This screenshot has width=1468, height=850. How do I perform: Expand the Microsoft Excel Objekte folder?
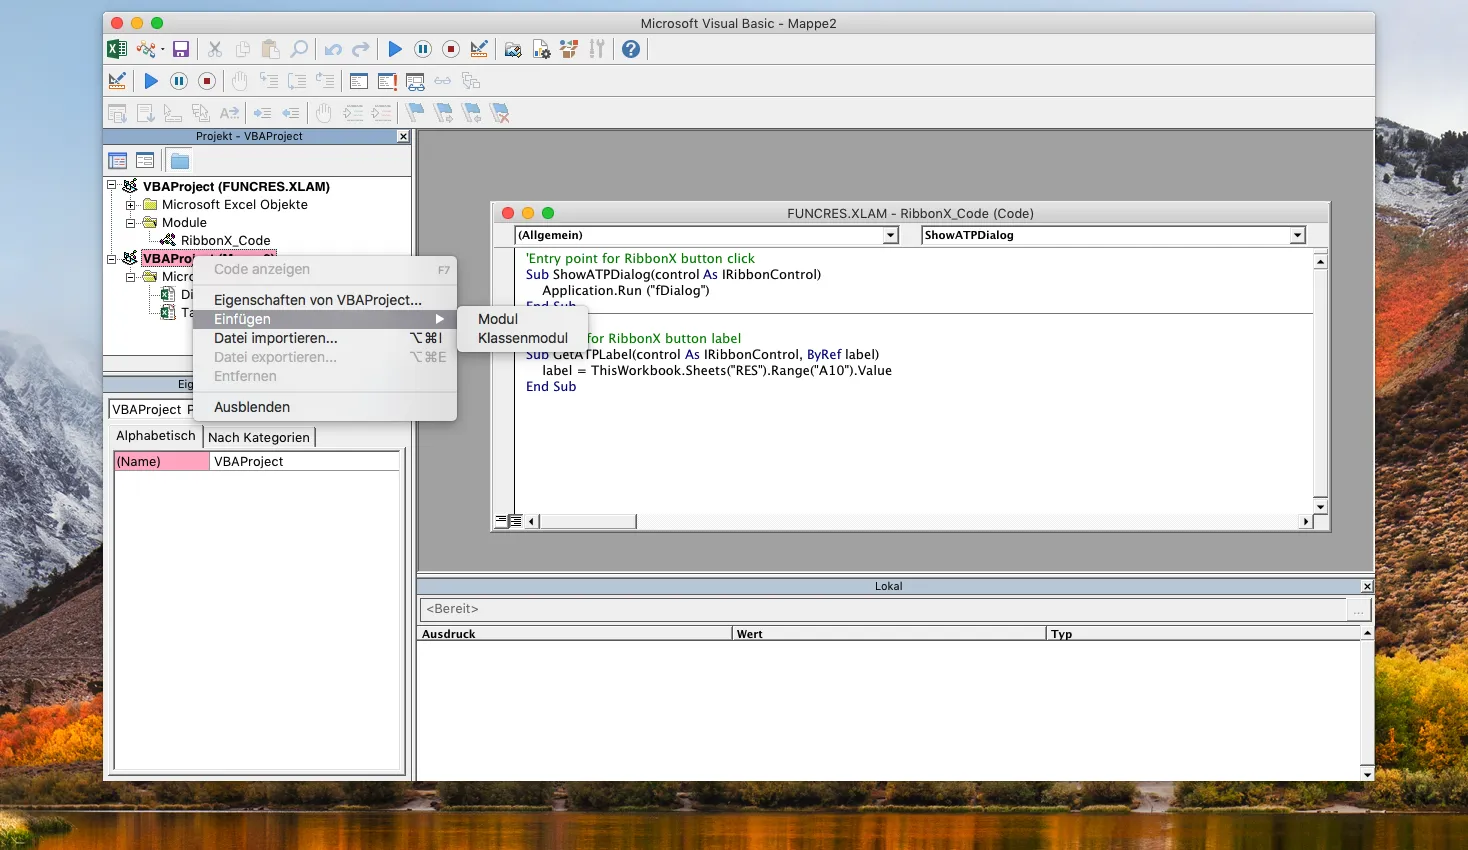[x=130, y=205]
